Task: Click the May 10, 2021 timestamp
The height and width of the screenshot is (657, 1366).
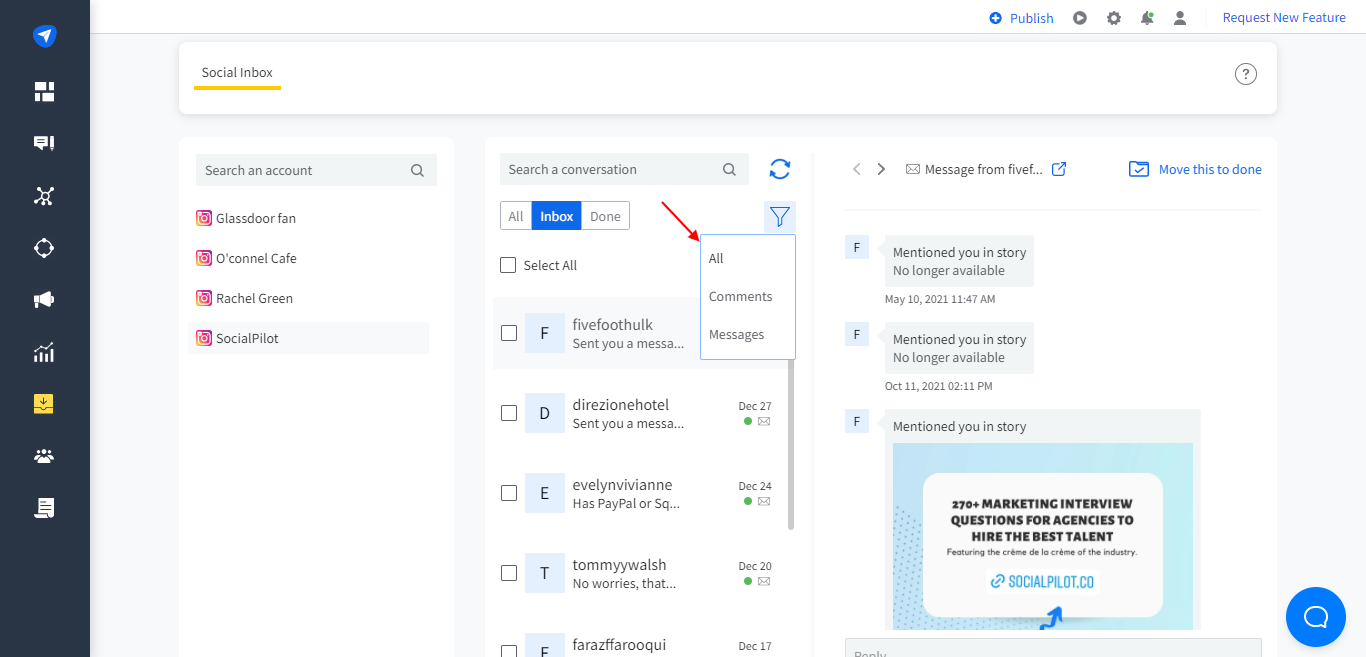Action: [940, 299]
